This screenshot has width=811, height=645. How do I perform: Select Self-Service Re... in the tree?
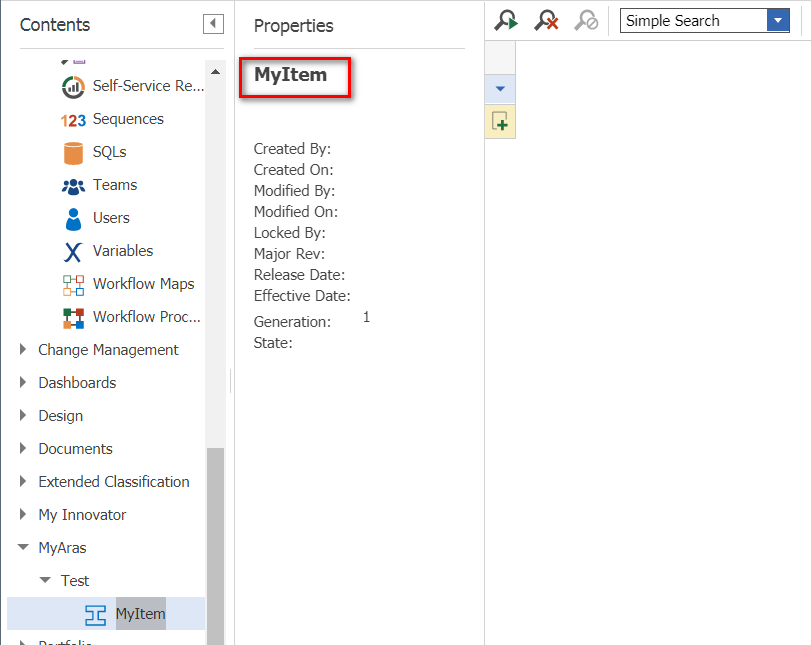point(148,86)
